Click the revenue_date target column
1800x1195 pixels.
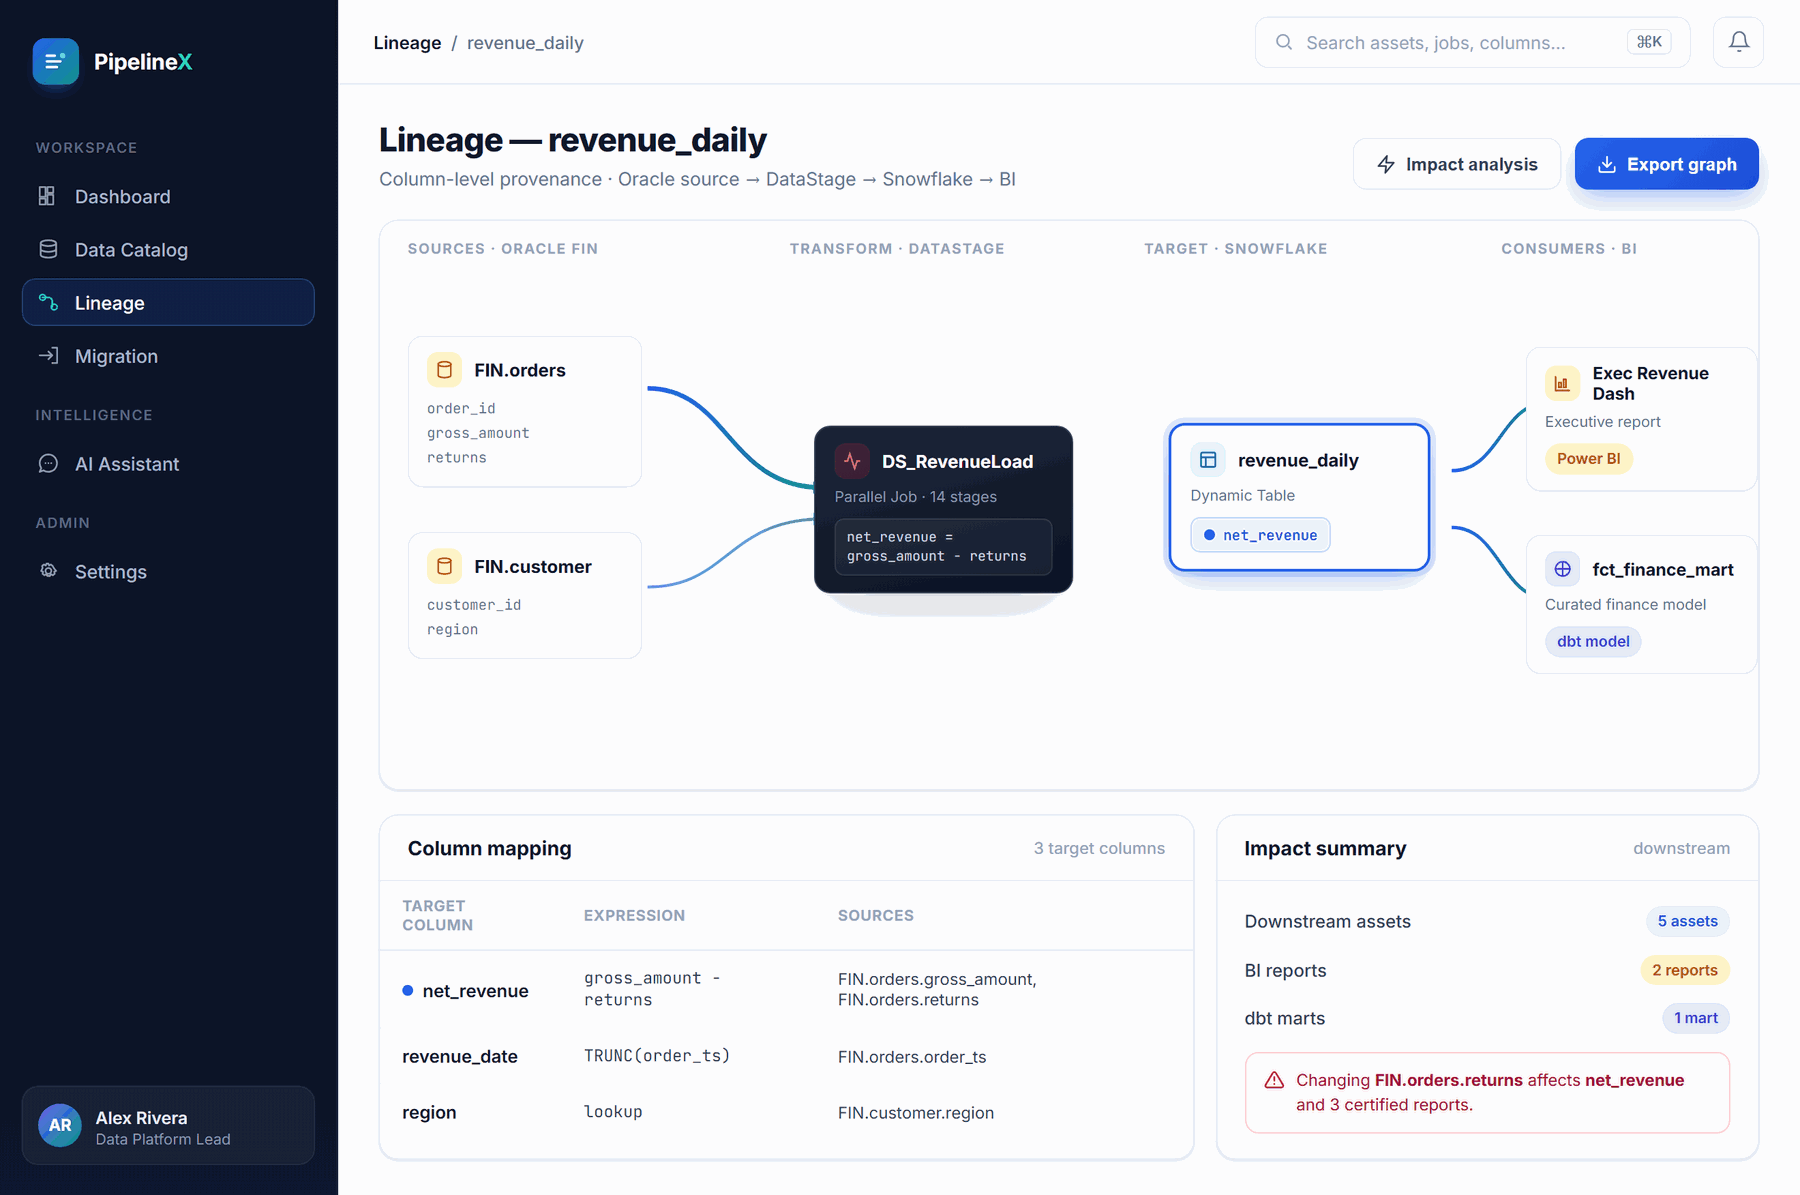(460, 1057)
